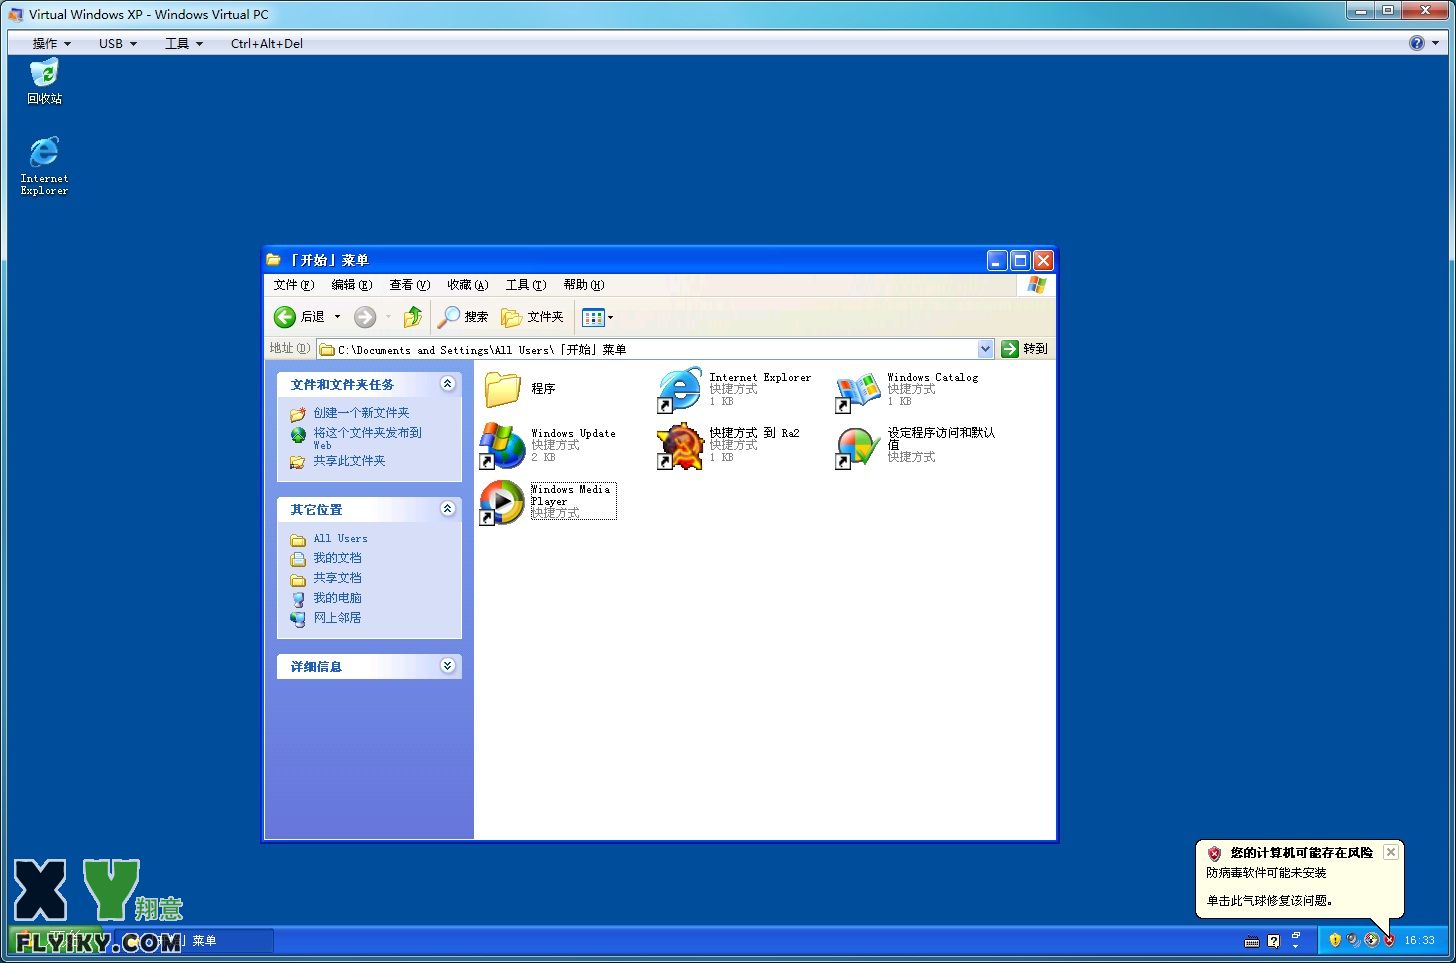
Task: Open Virtual PC 工具 menu
Action: pos(183,43)
